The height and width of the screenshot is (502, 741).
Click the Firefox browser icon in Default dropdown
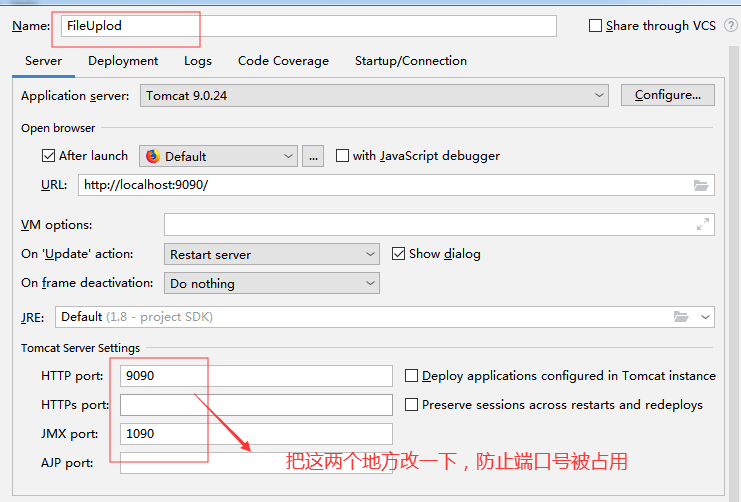tap(153, 156)
